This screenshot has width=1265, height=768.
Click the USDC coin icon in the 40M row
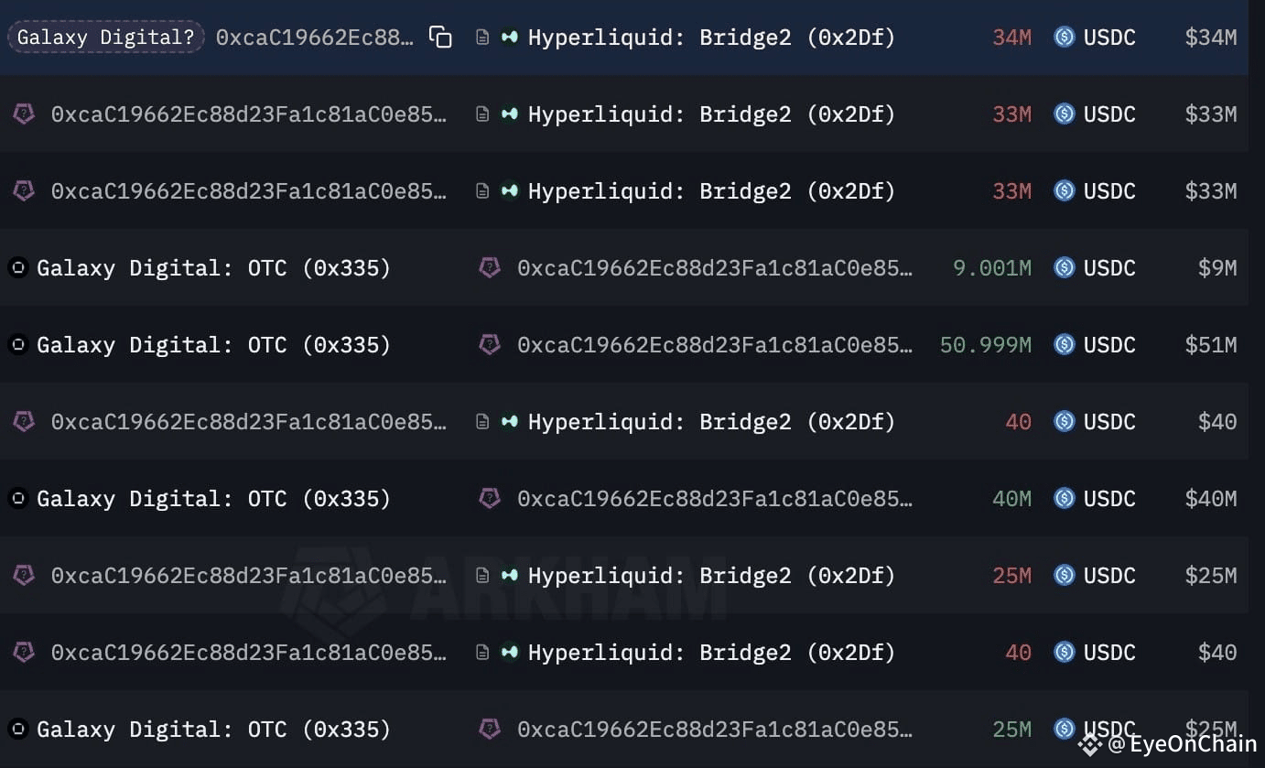click(1064, 498)
